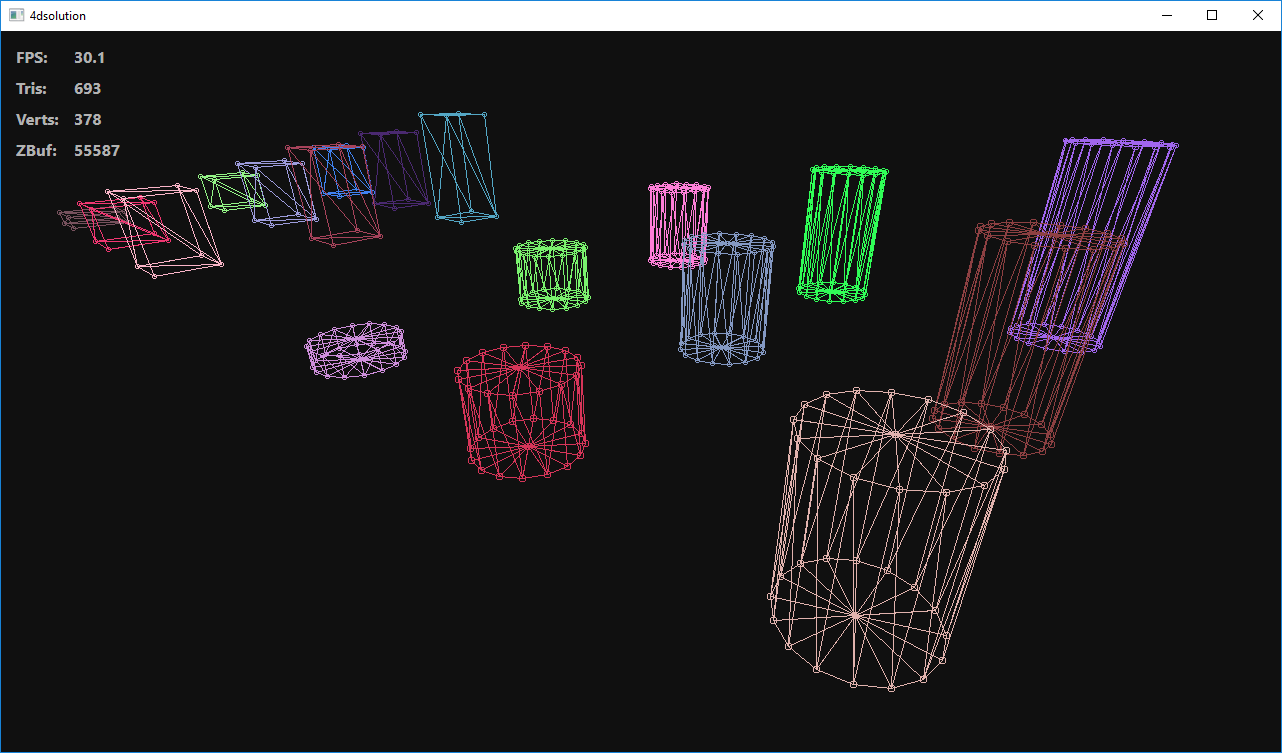
Task: Select the slate blue wireframe cylinder
Action: coord(727,299)
